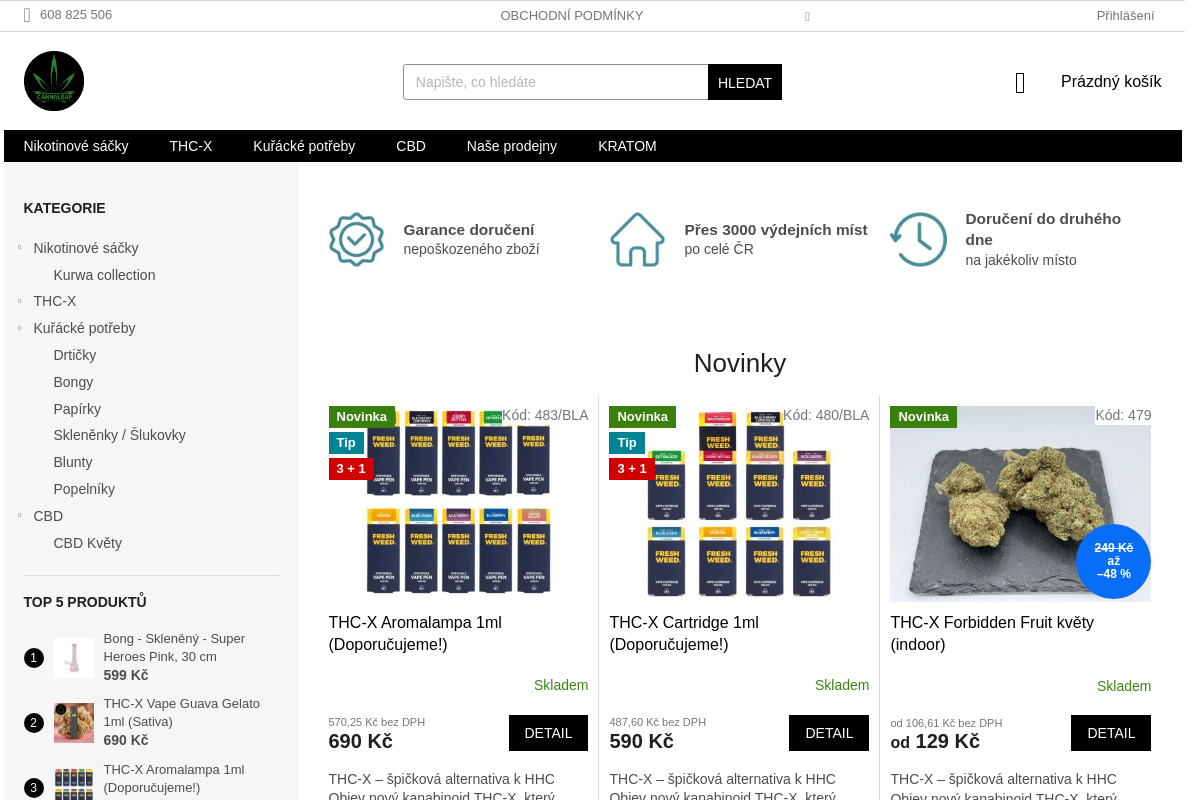Click the −48 % discount bubble
This screenshot has height=800, width=1200.
[1113, 561]
